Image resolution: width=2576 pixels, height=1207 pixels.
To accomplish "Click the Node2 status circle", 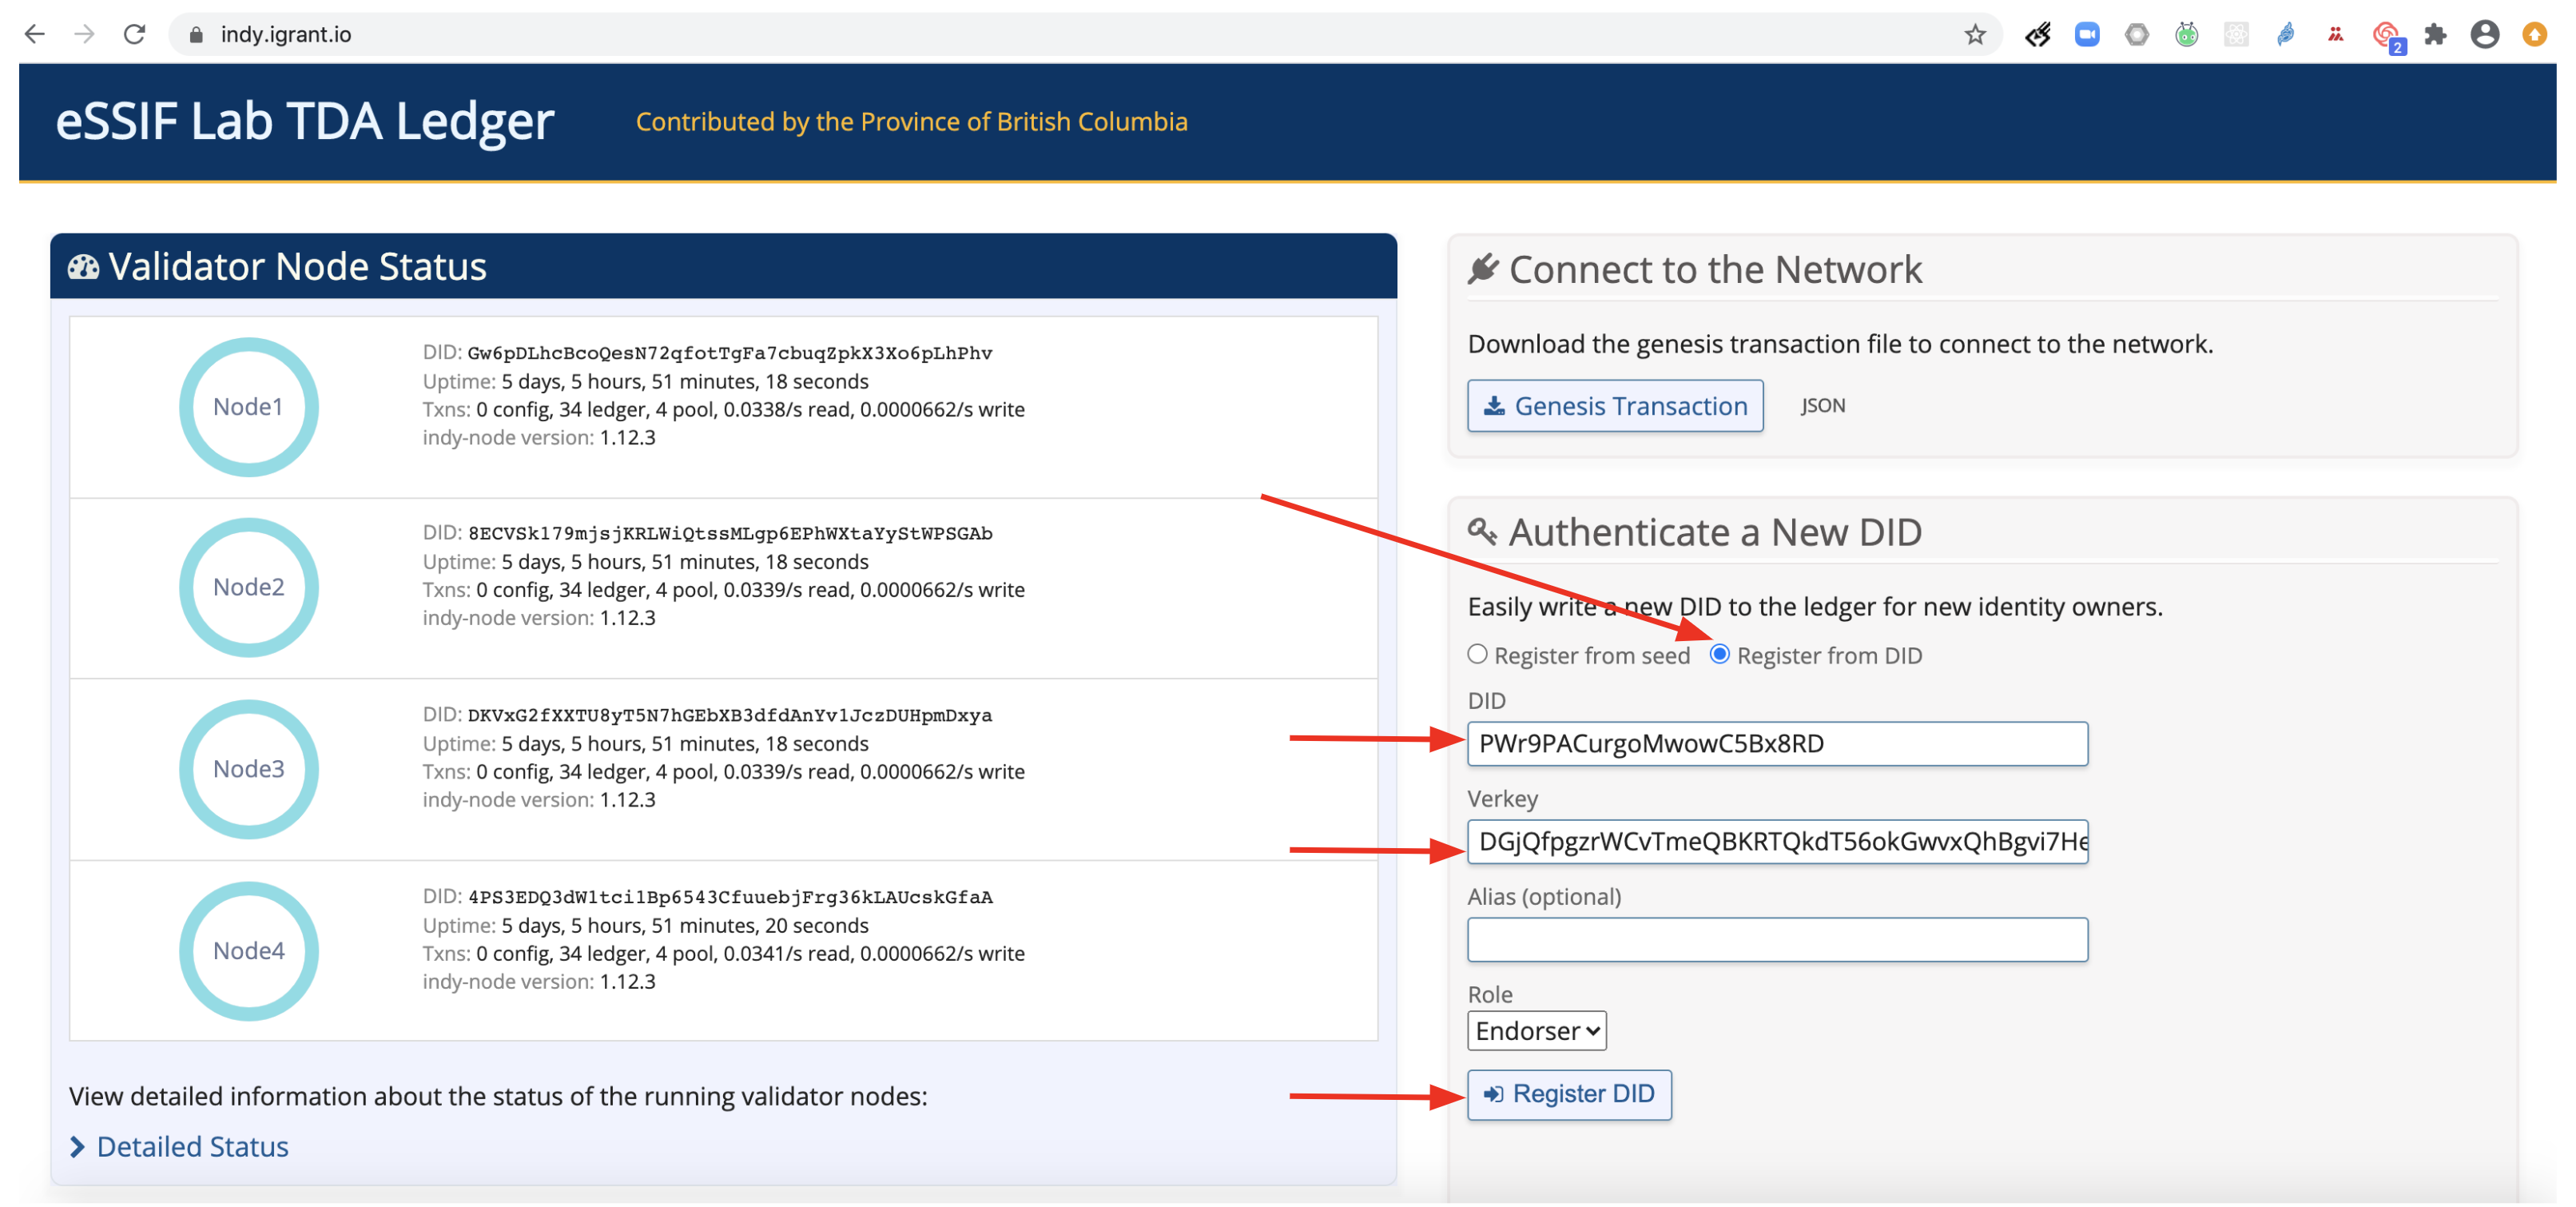I will (x=249, y=587).
